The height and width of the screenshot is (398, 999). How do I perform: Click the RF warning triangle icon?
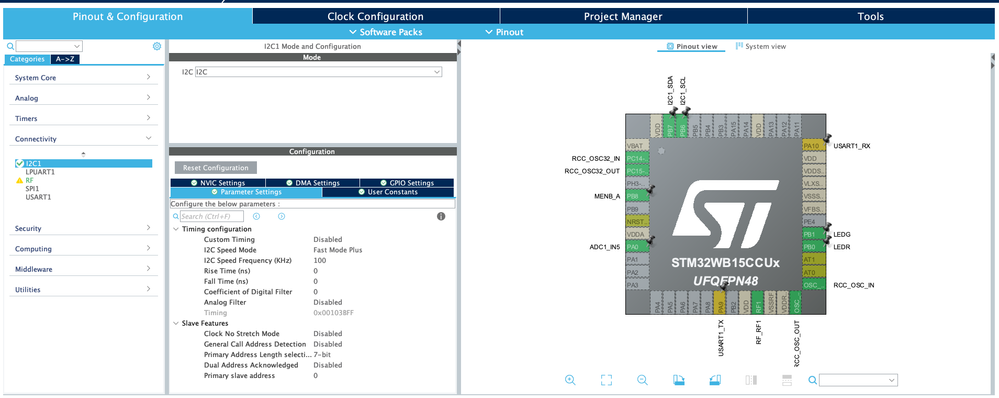tap(19, 180)
